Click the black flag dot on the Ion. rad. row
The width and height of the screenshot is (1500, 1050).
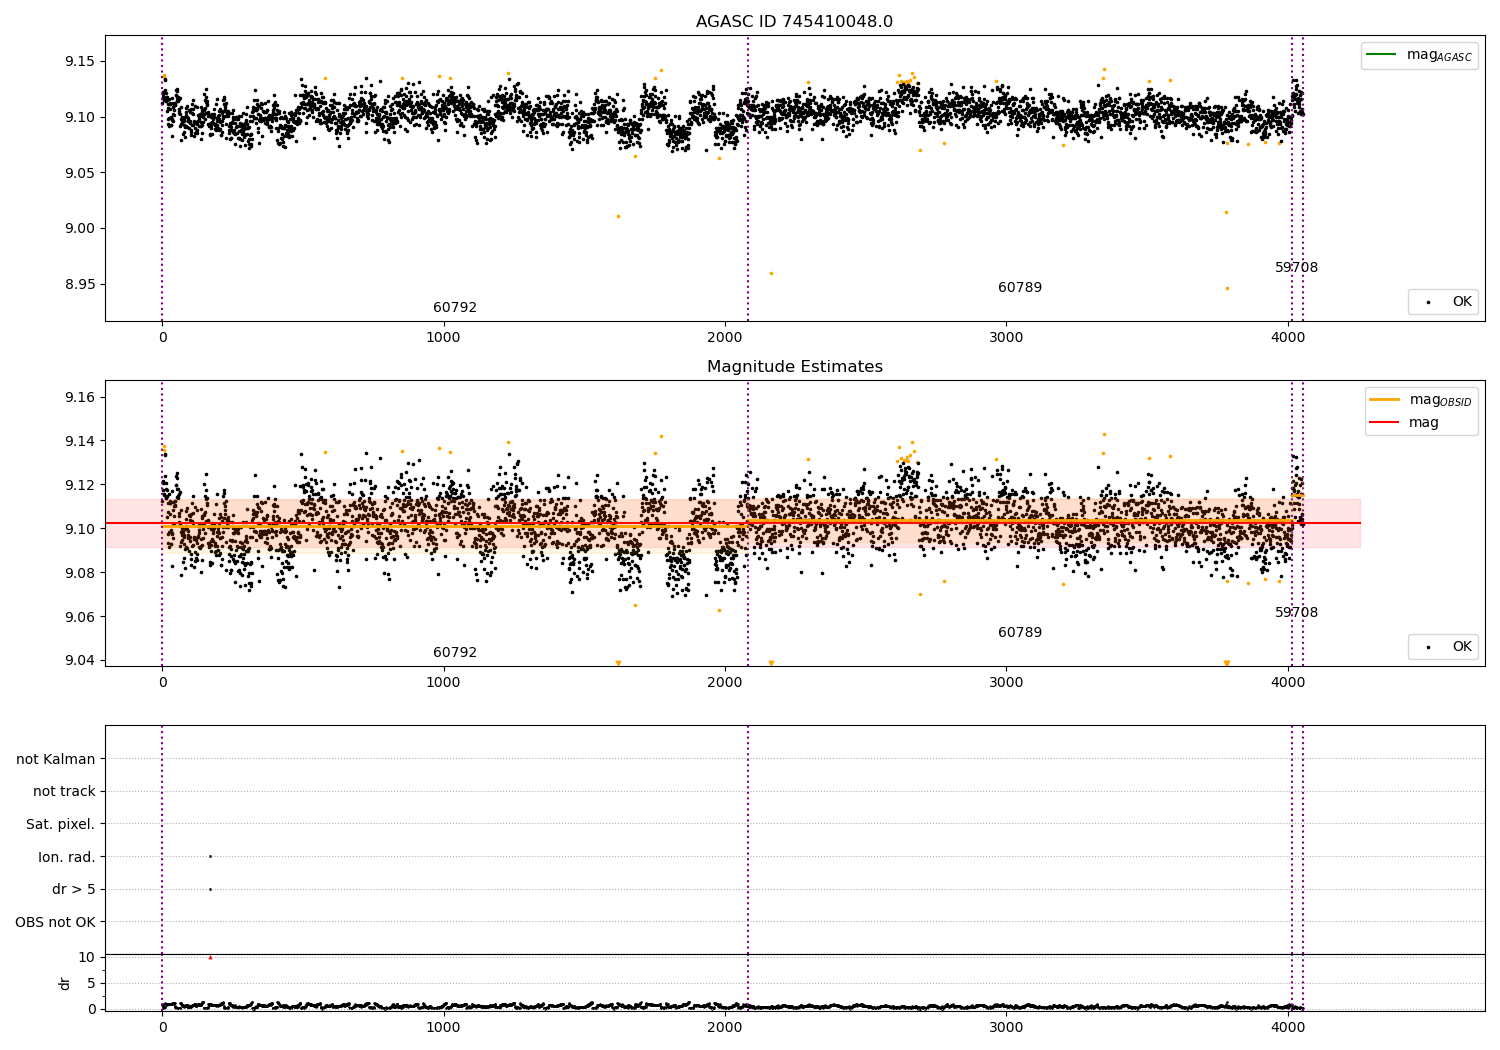coord(210,856)
